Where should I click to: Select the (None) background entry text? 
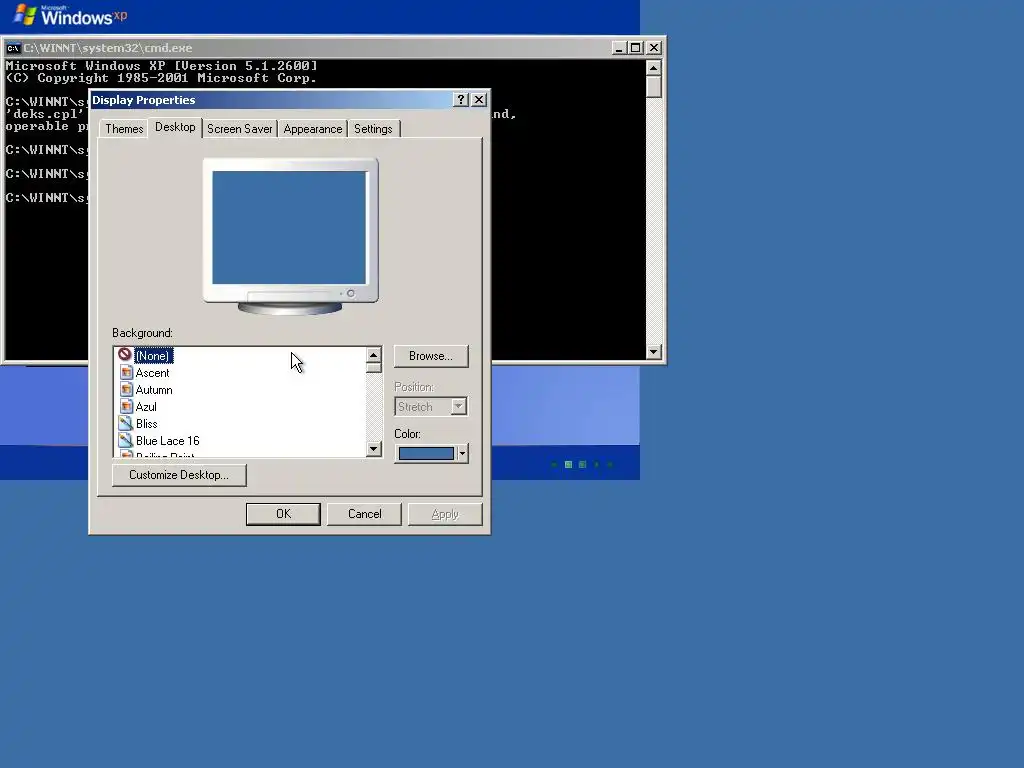153,356
